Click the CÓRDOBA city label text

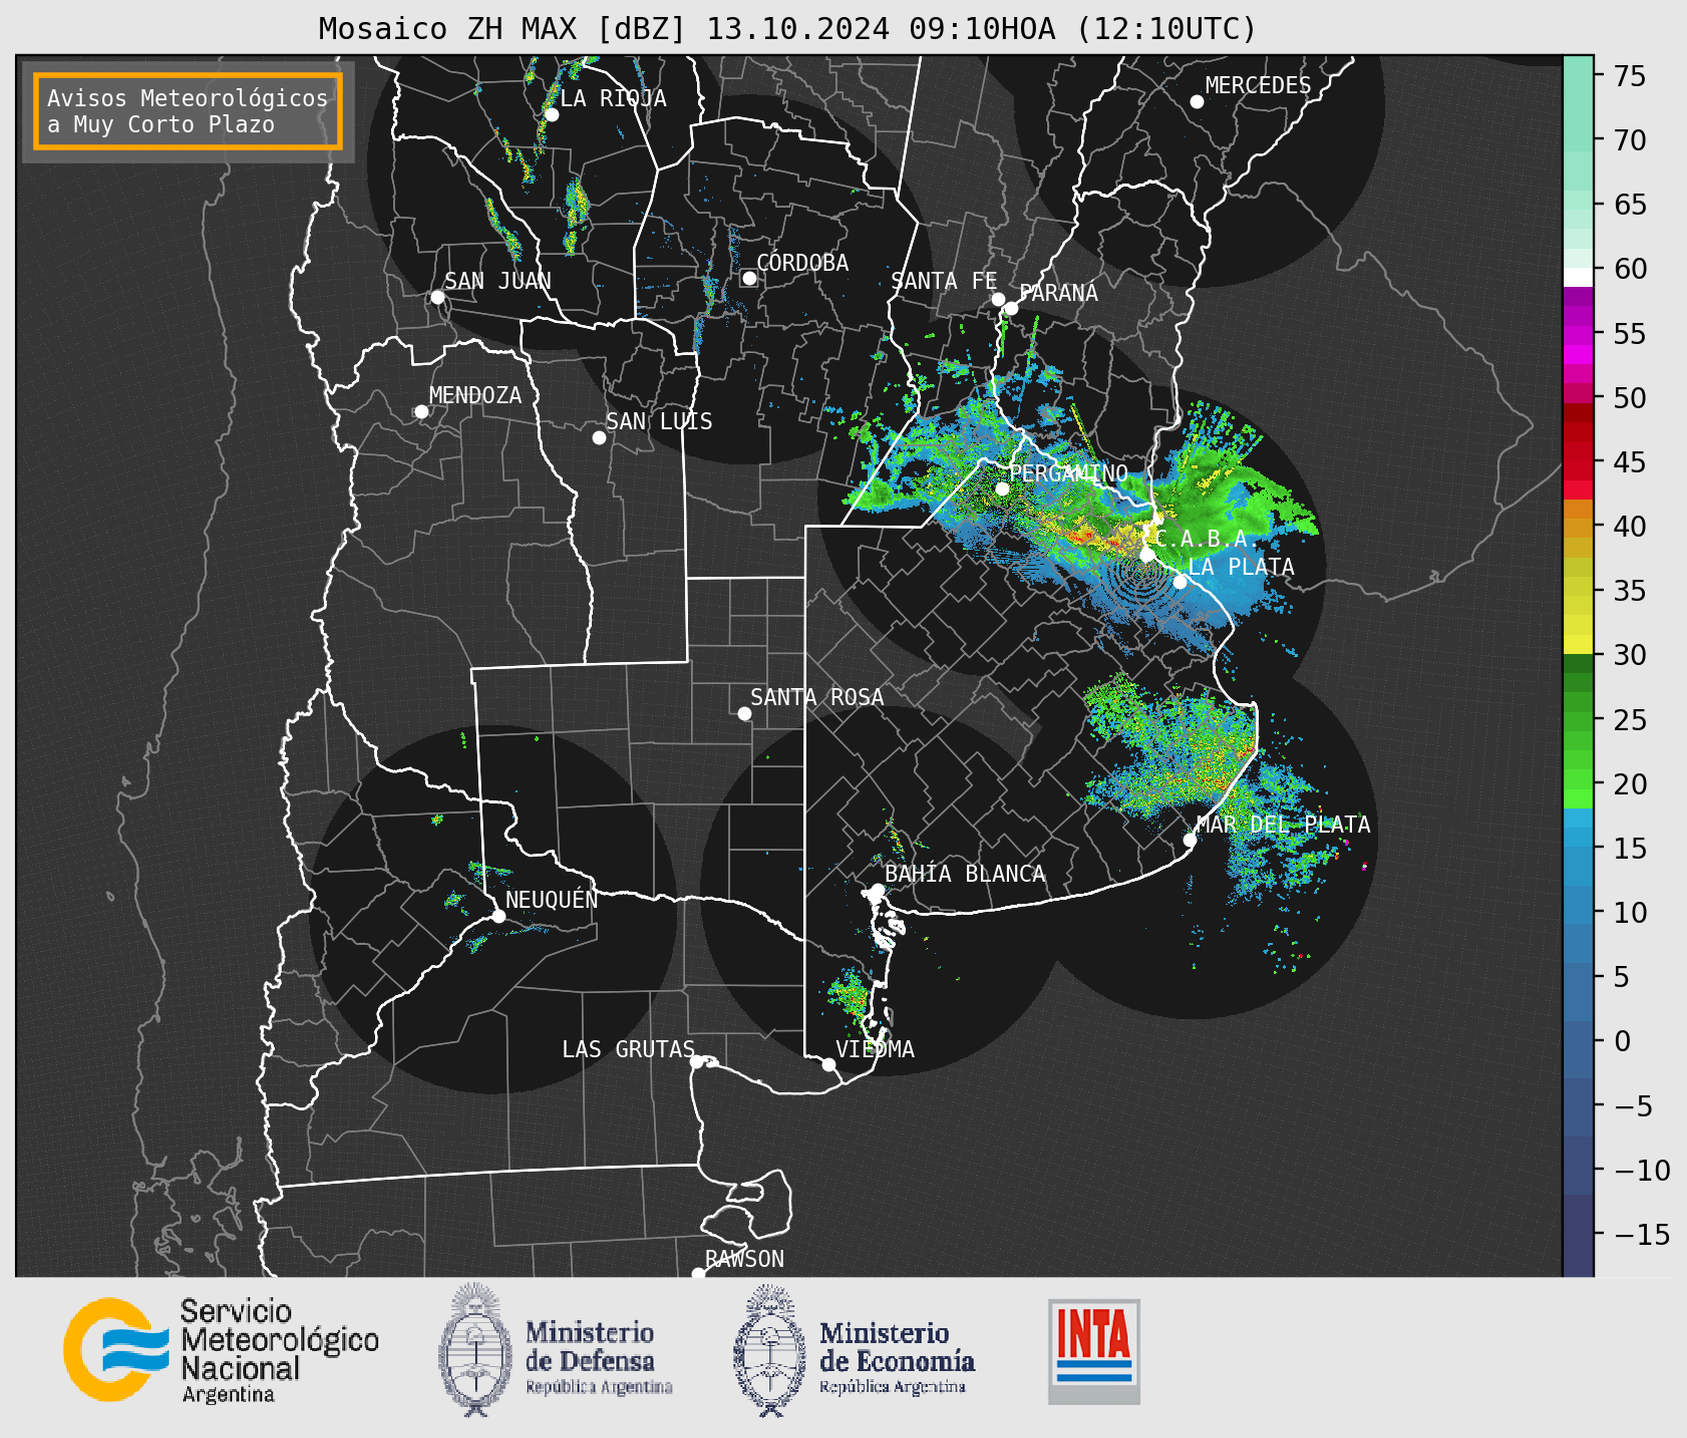pyautogui.click(x=803, y=263)
